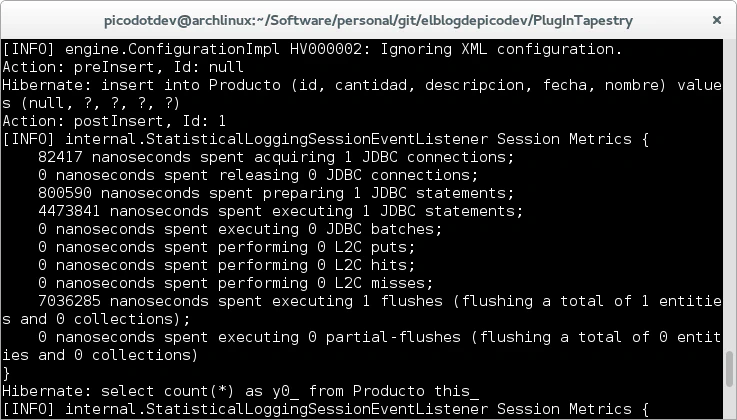The image size is (737, 420).
Task: Click the 'Hibernate: select count(*)' line
Action: point(240,391)
